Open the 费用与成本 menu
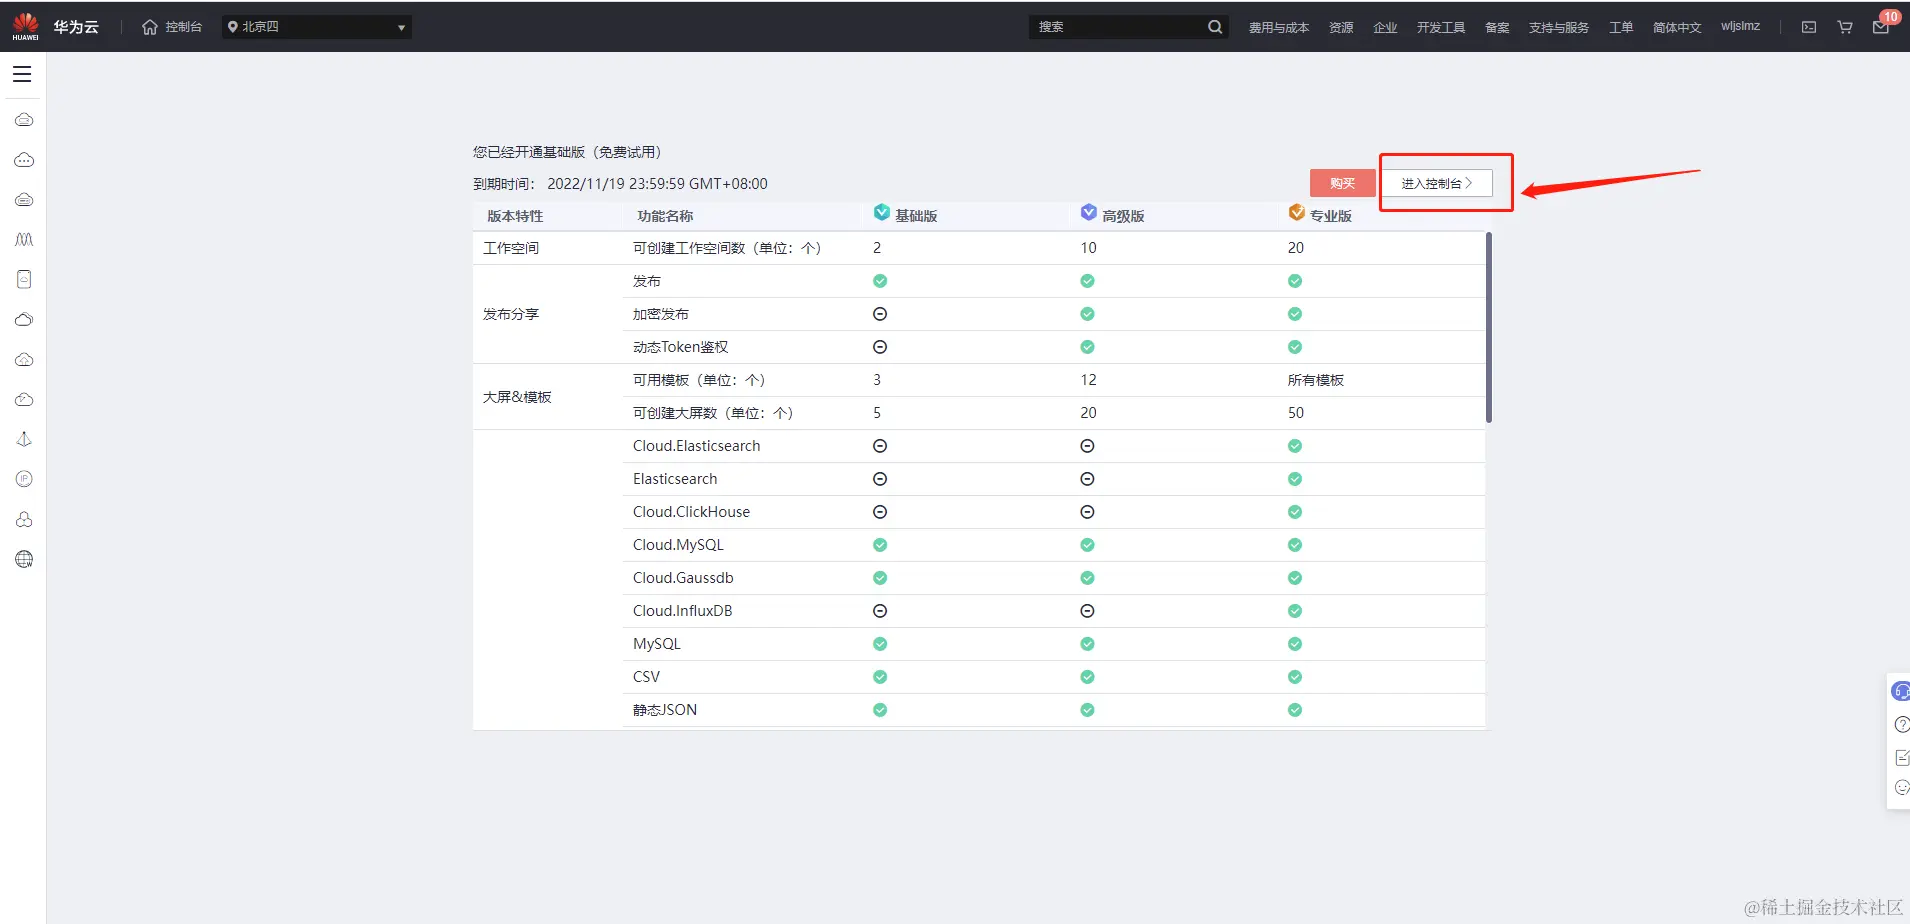 1279,27
